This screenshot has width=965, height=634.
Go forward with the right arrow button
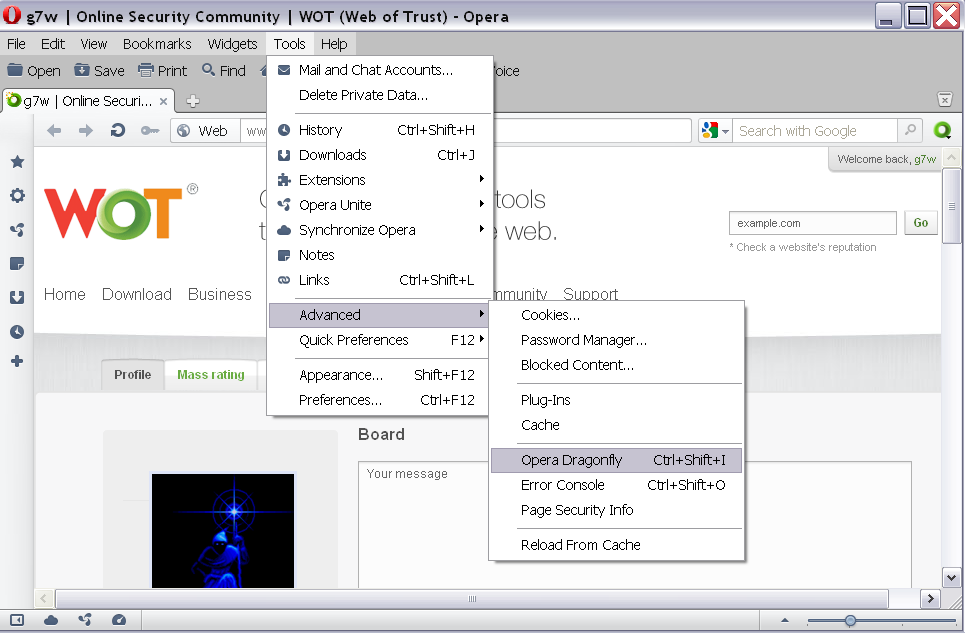[86, 130]
